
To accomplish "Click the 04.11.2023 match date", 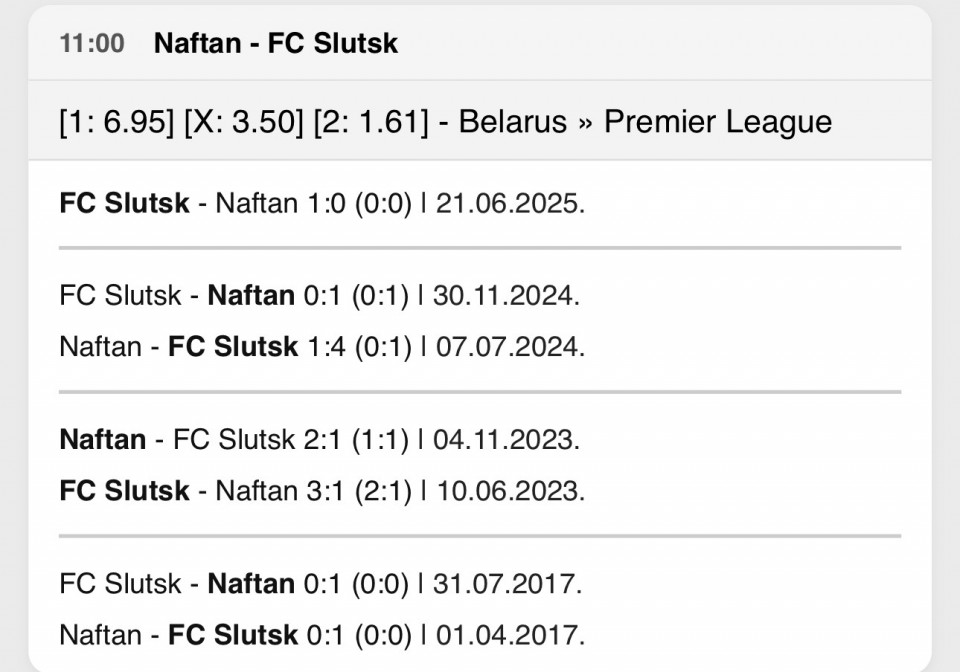I will click(506, 439).
